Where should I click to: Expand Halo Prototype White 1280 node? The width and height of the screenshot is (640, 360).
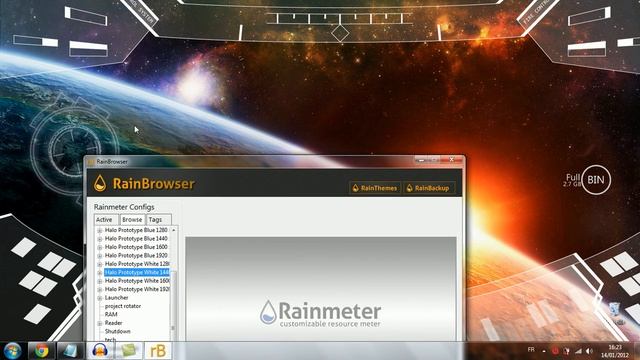(100, 264)
